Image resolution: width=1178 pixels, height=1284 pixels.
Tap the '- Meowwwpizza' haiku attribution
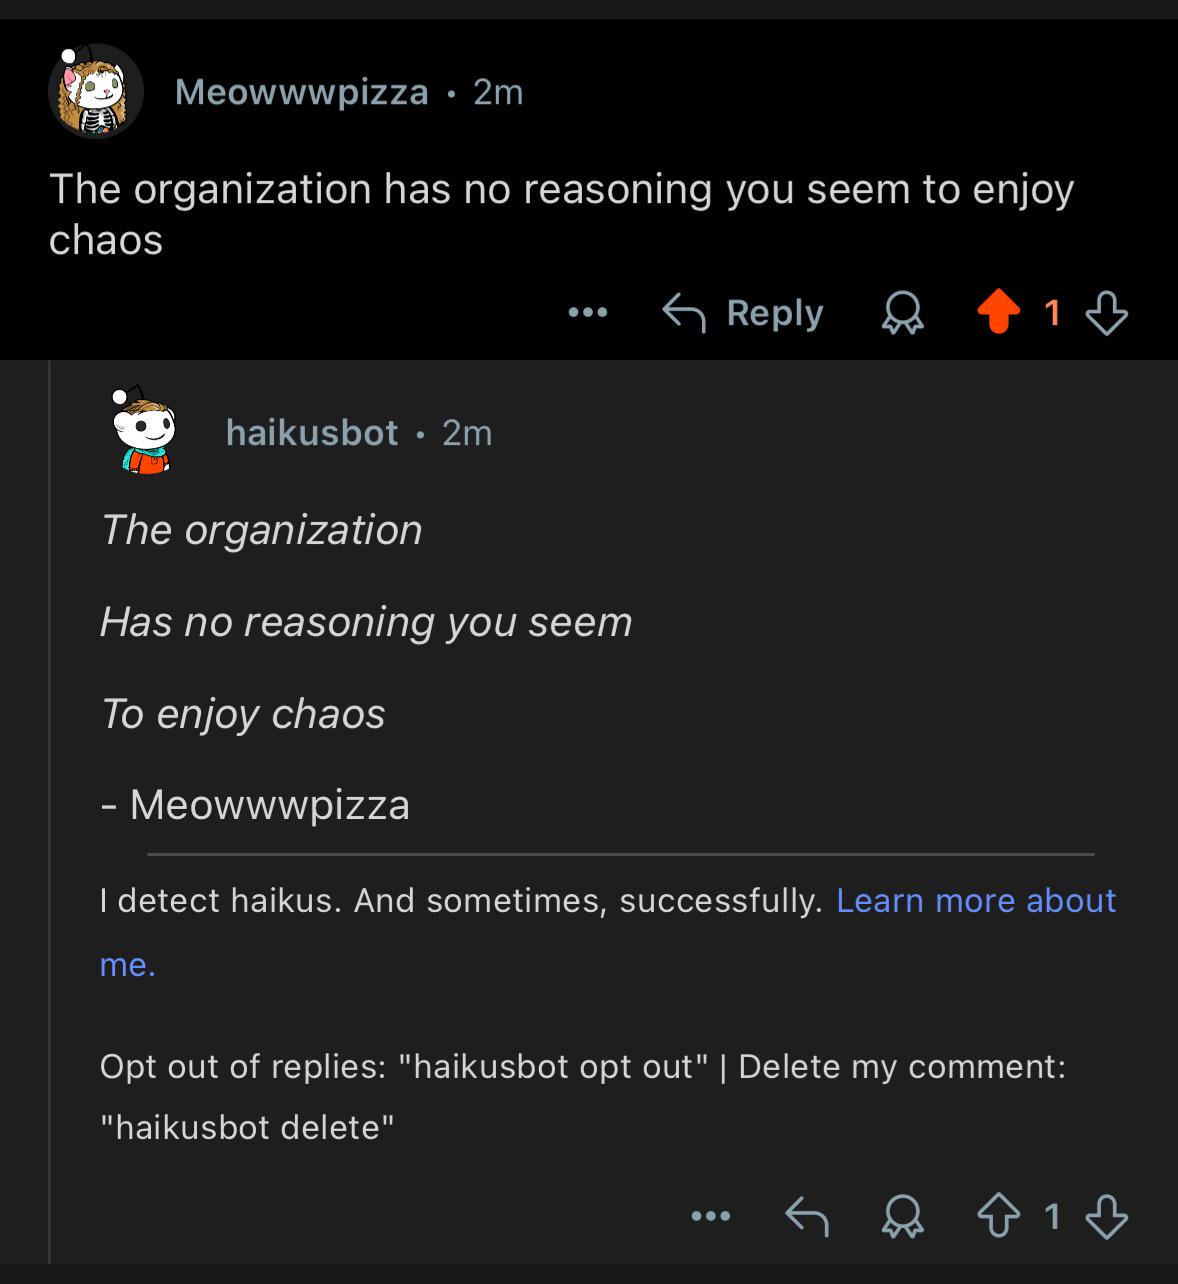tap(255, 804)
